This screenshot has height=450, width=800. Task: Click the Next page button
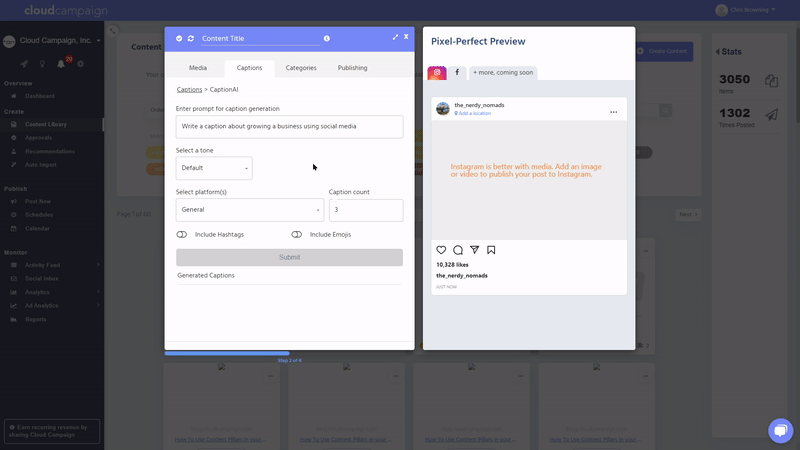point(688,214)
